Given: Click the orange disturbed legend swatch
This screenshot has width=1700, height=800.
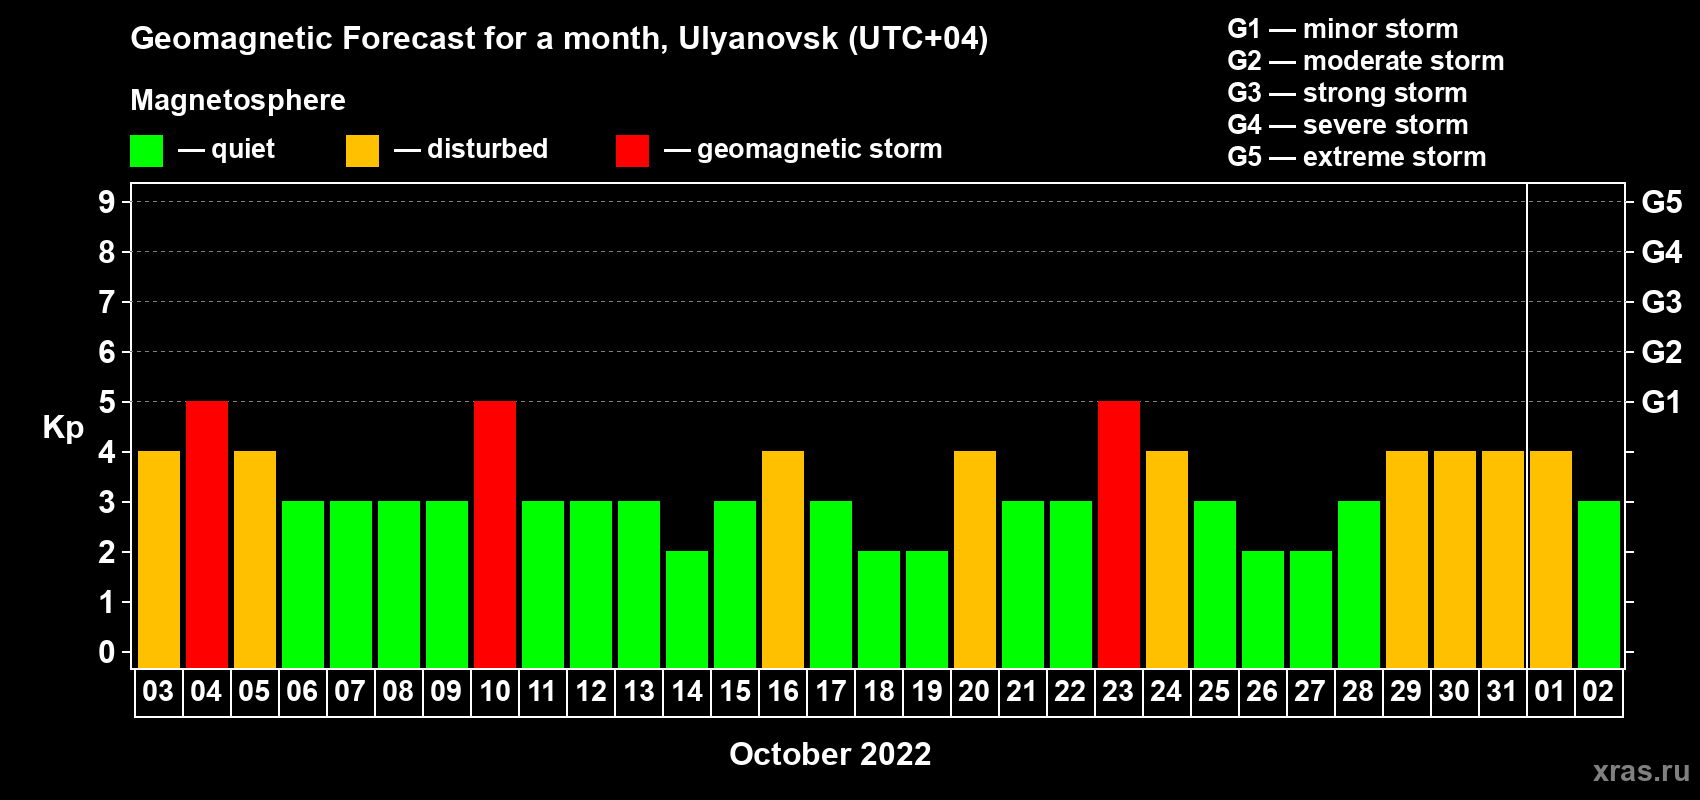Looking at the screenshot, I should [362, 151].
